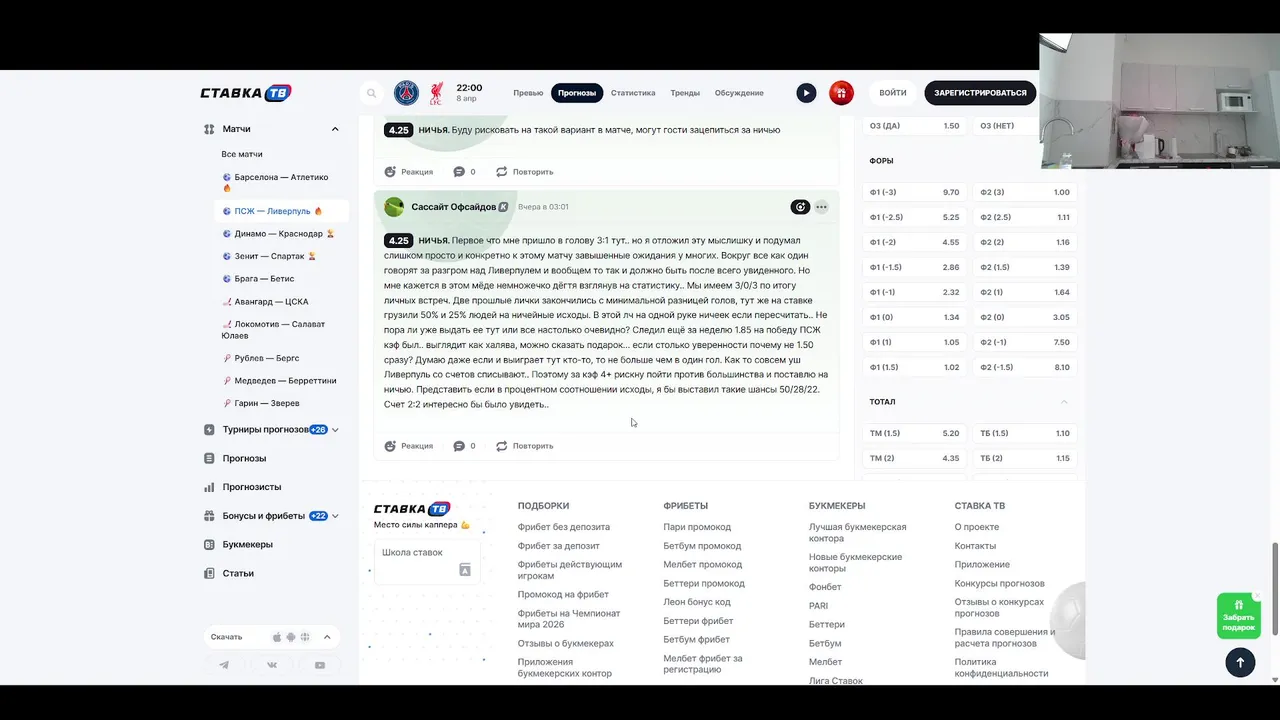This screenshot has height=720, width=1280.
Task: Open the VK social link icon
Action: click(272, 665)
